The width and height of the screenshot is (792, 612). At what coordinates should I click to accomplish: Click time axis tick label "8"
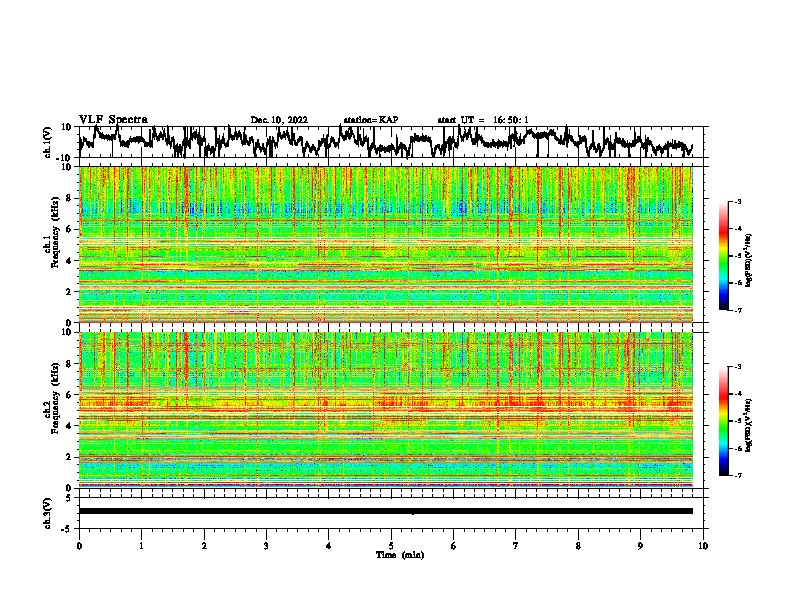point(578,546)
